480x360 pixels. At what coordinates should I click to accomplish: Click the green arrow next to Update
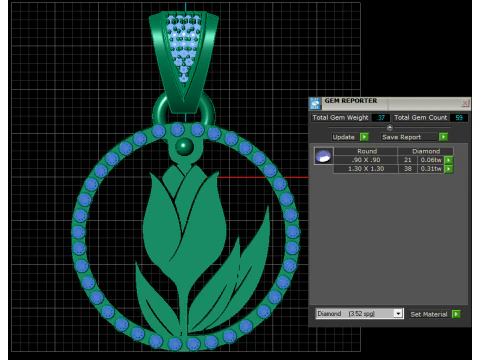(x=364, y=137)
